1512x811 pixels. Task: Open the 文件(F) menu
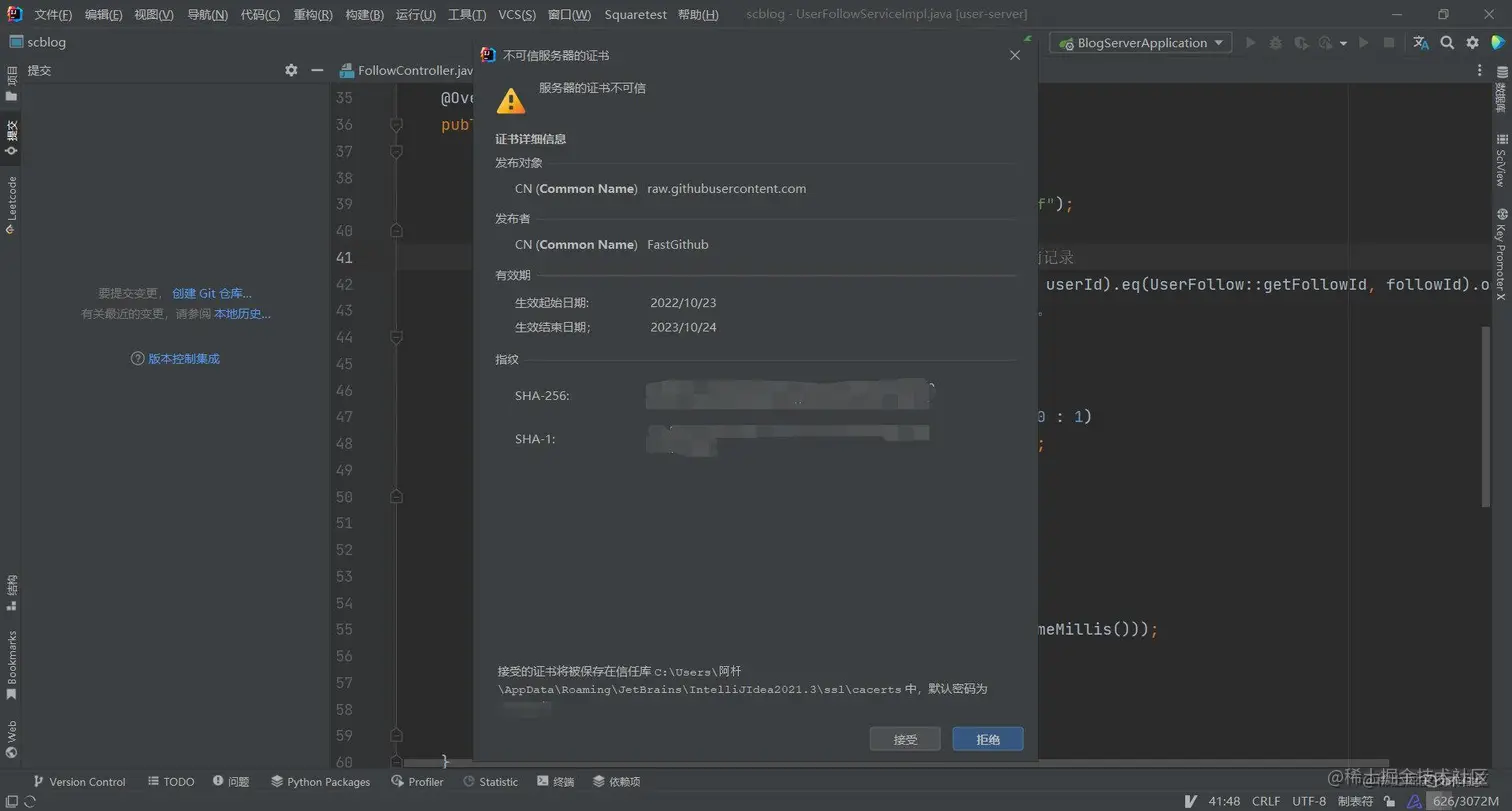point(53,15)
